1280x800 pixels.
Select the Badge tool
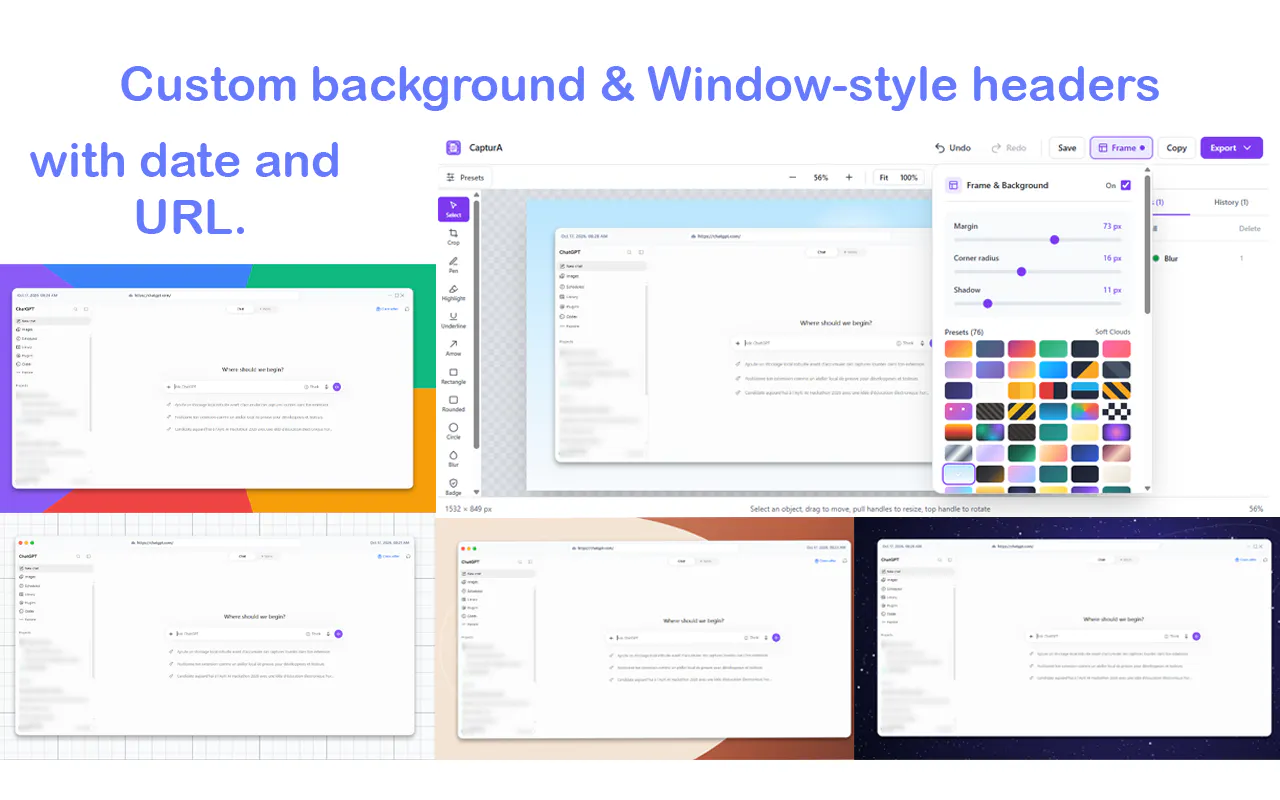[x=453, y=487]
